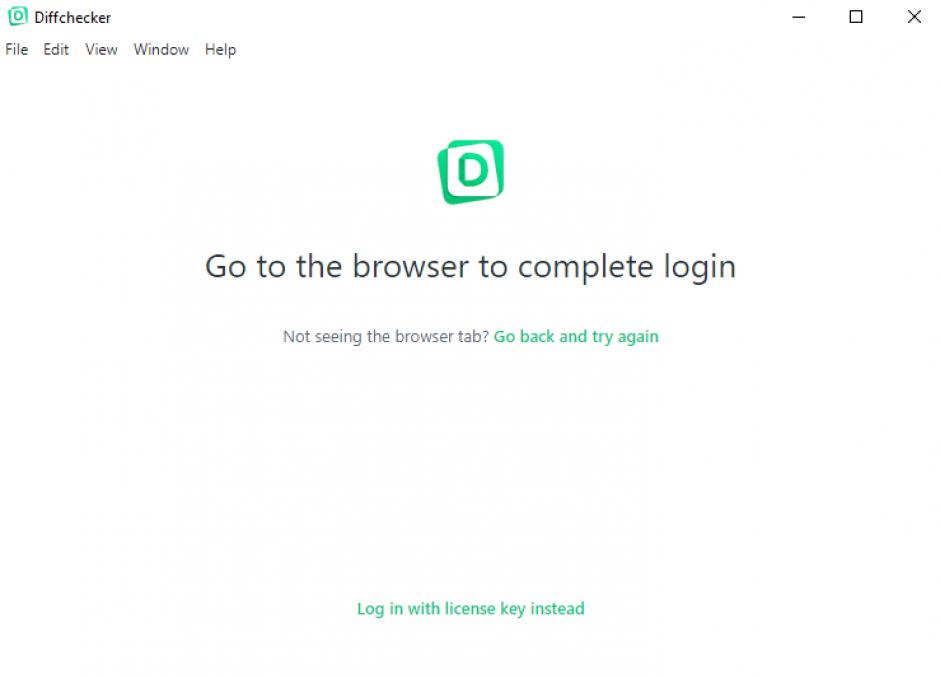Click 'try again' in the green link
Screen dimensions: 940x678
[x=625, y=337]
